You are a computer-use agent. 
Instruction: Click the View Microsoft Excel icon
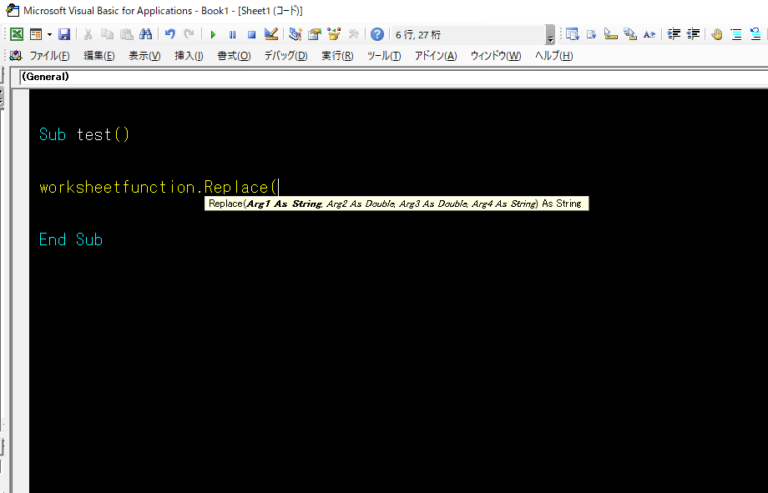17,34
